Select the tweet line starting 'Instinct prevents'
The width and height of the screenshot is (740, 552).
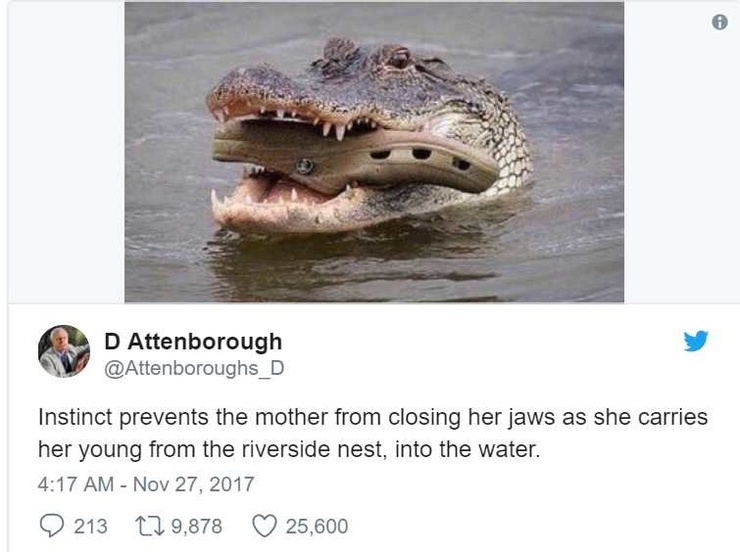pyautogui.click(x=373, y=418)
